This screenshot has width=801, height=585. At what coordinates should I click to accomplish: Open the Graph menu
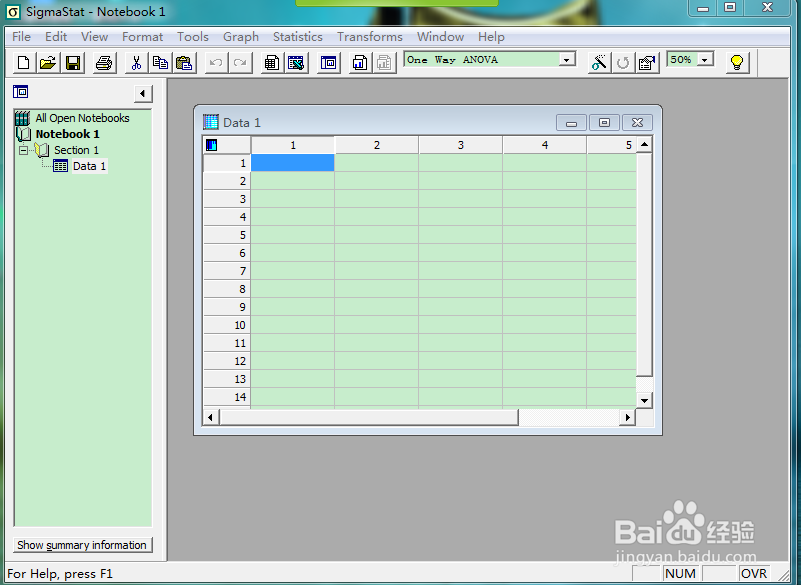241,37
